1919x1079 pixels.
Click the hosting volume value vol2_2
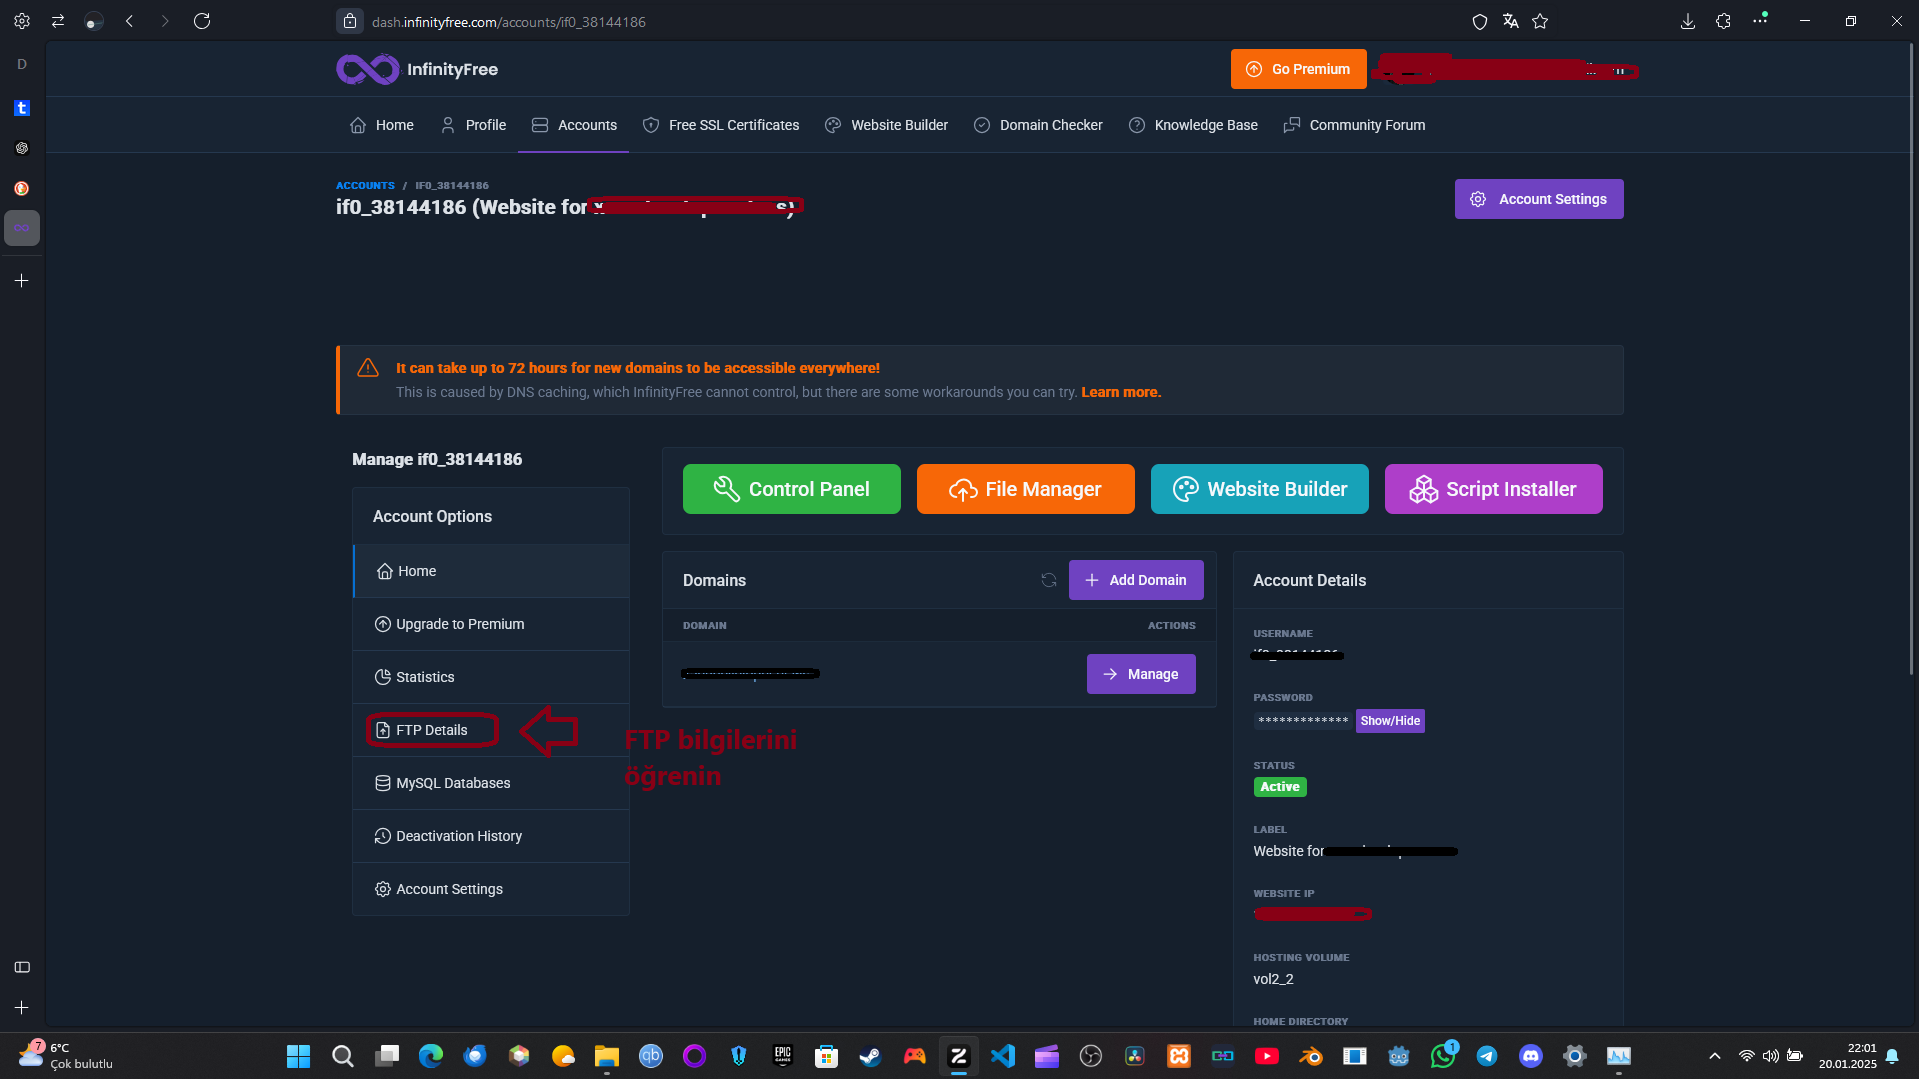pos(1273,979)
